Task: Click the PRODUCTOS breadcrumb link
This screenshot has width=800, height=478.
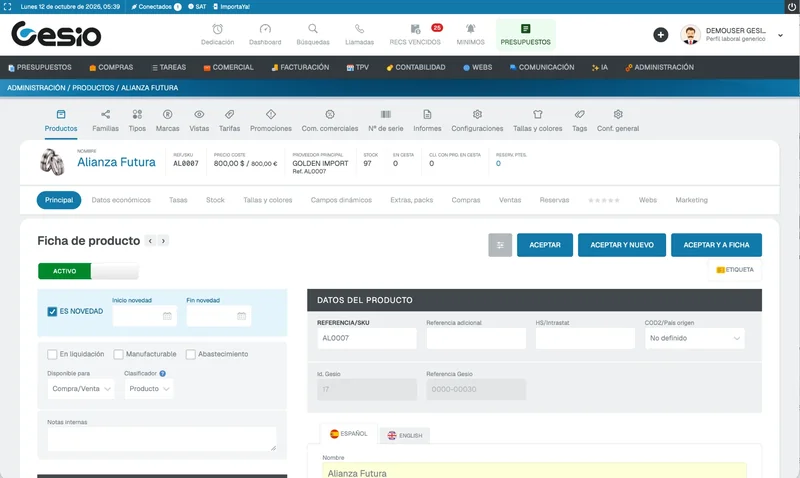Action: click(x=93, y=88)
